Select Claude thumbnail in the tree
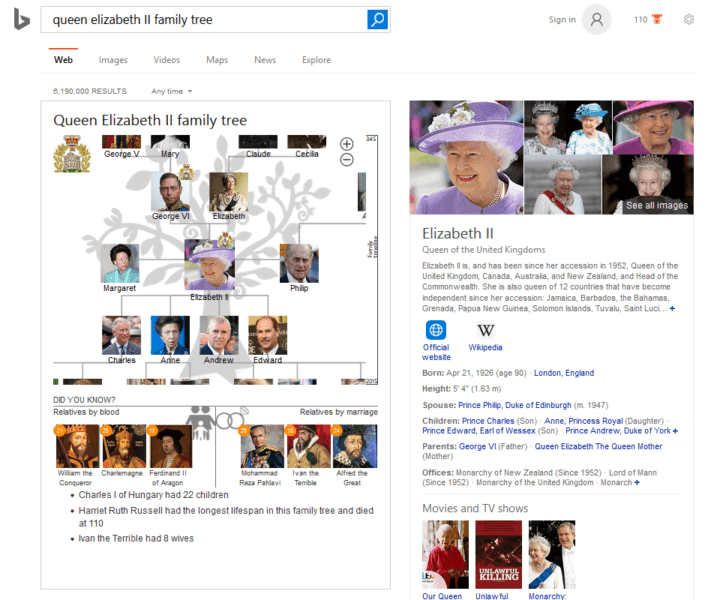Screen dimensions: 708x600 [x=258, y=142]
